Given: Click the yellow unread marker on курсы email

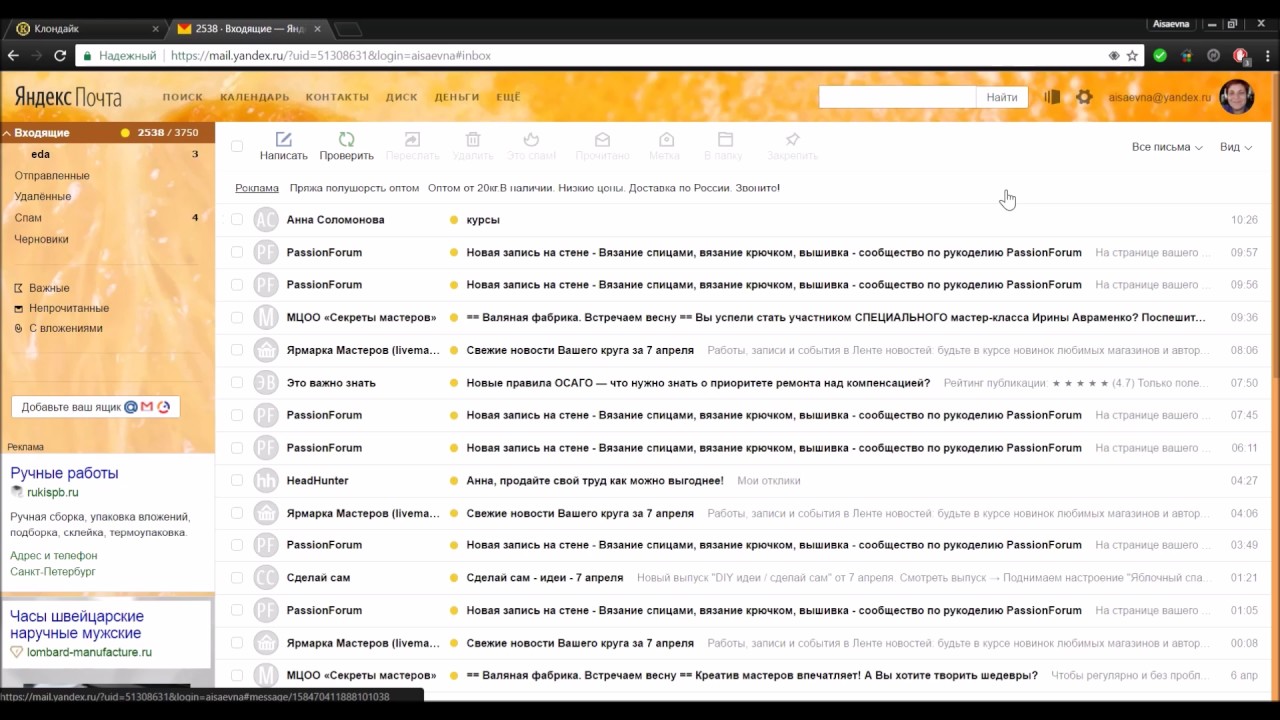Looking at the screenshot, I should [454, 220].
